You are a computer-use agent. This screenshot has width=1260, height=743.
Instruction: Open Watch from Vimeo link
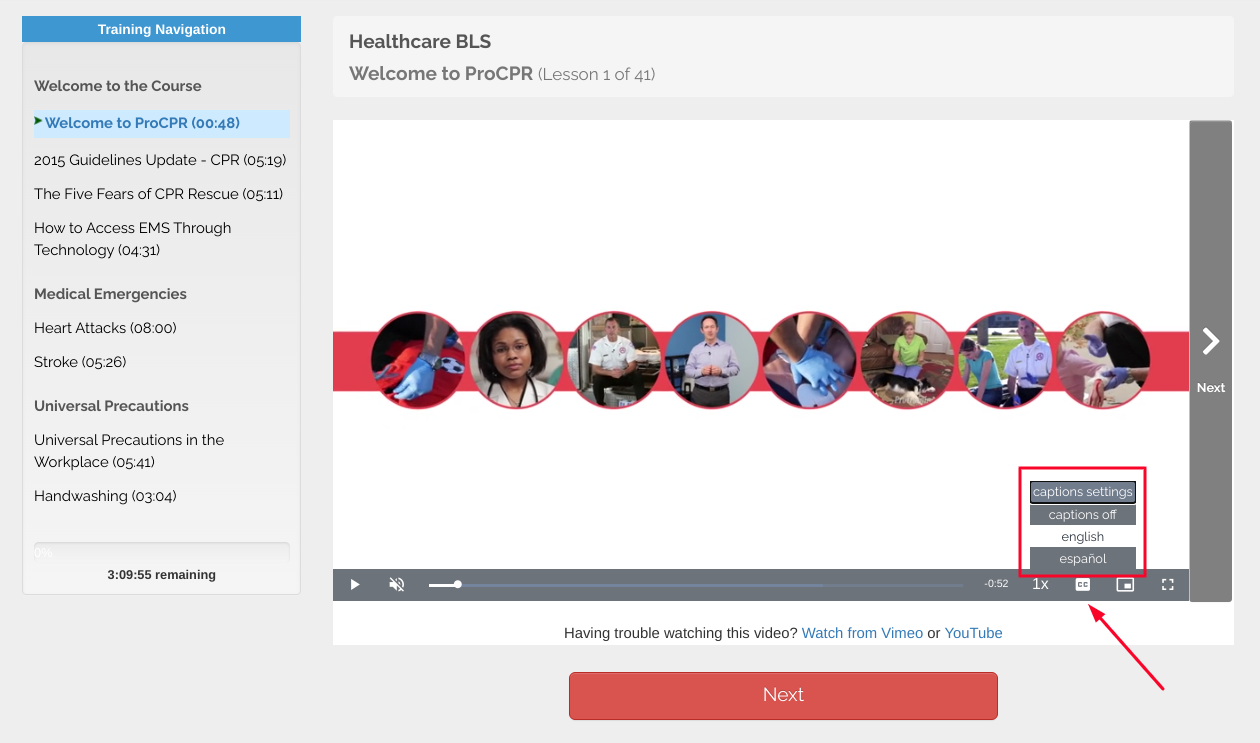[x=862, y=633]
